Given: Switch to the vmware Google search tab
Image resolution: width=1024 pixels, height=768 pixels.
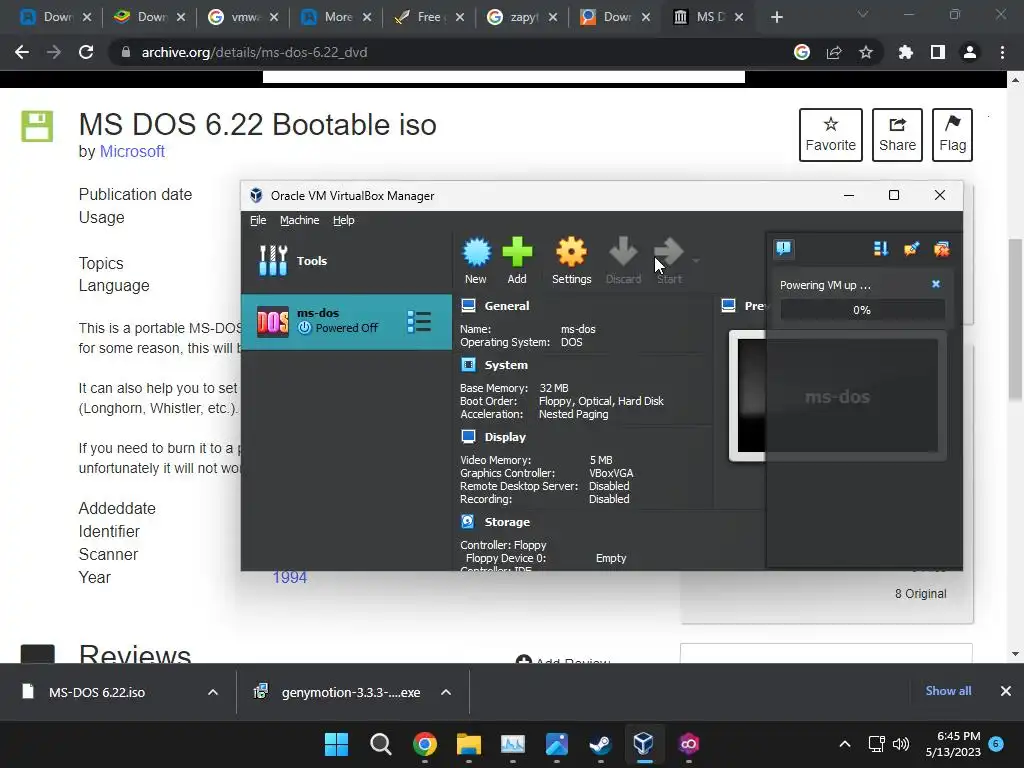Looking at the screenshot, I should point(243,17).
